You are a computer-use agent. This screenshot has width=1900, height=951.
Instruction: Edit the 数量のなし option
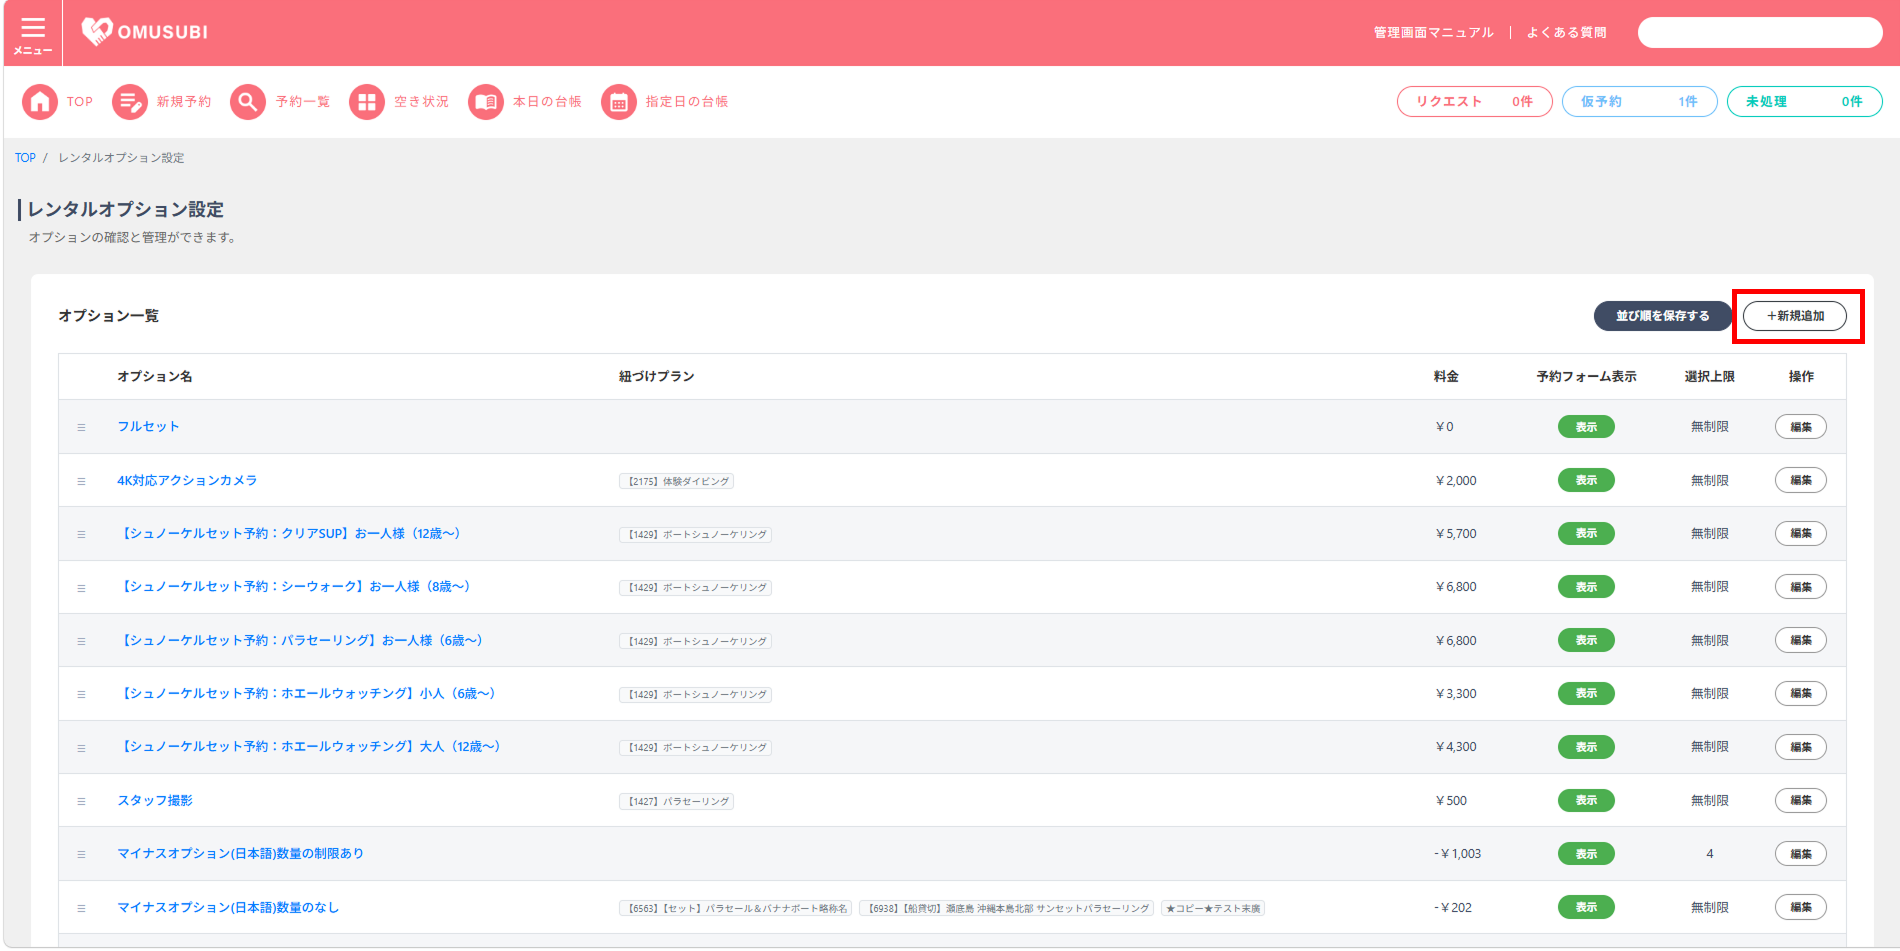click(x=1800, y=907)
